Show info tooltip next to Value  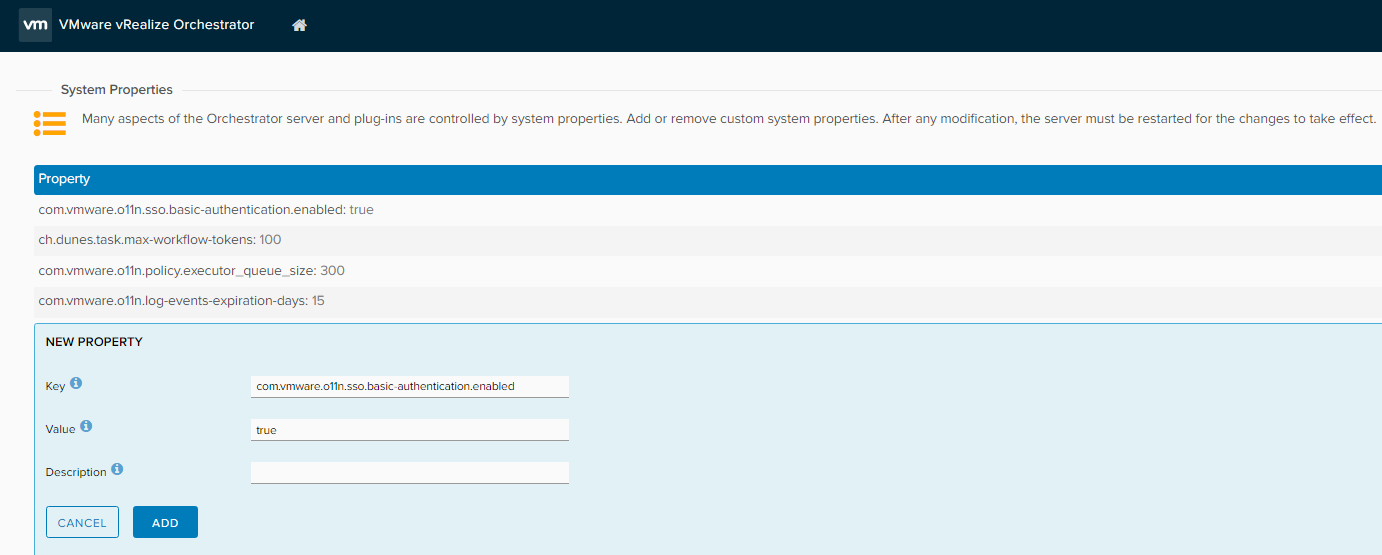[x=86, y=427]
